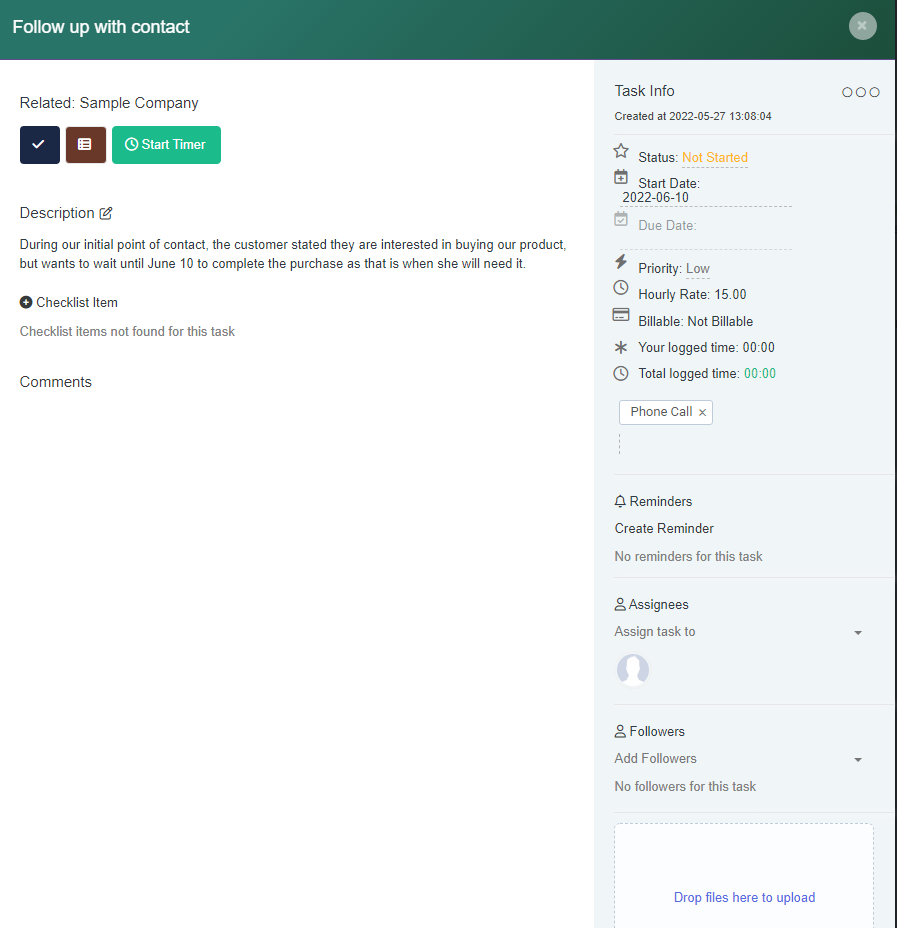Viewport: 897px width, 931px height.
Task: Mark task complete with checkmark button
Action: point(40,145)
